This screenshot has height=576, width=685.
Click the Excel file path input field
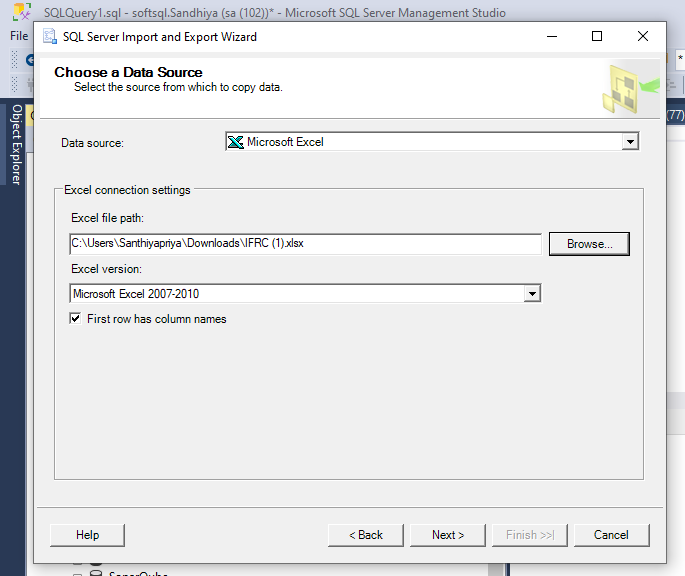click(305, 243)
